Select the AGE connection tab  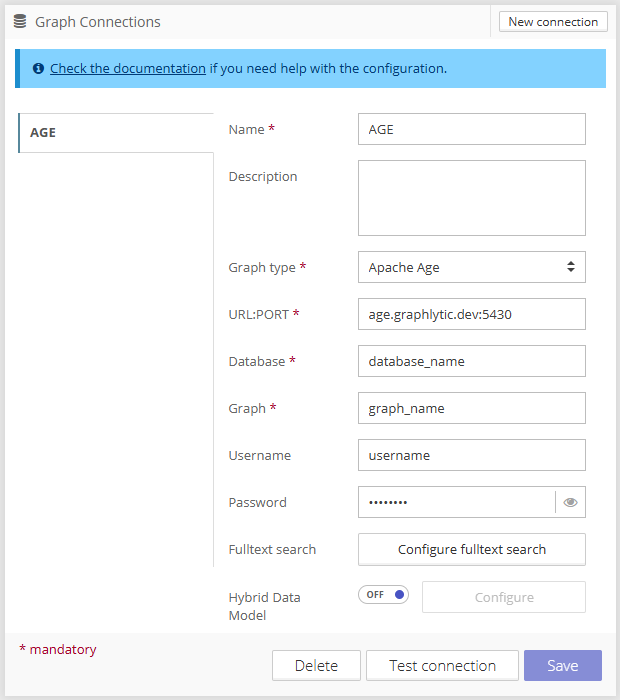coord(116,132)
